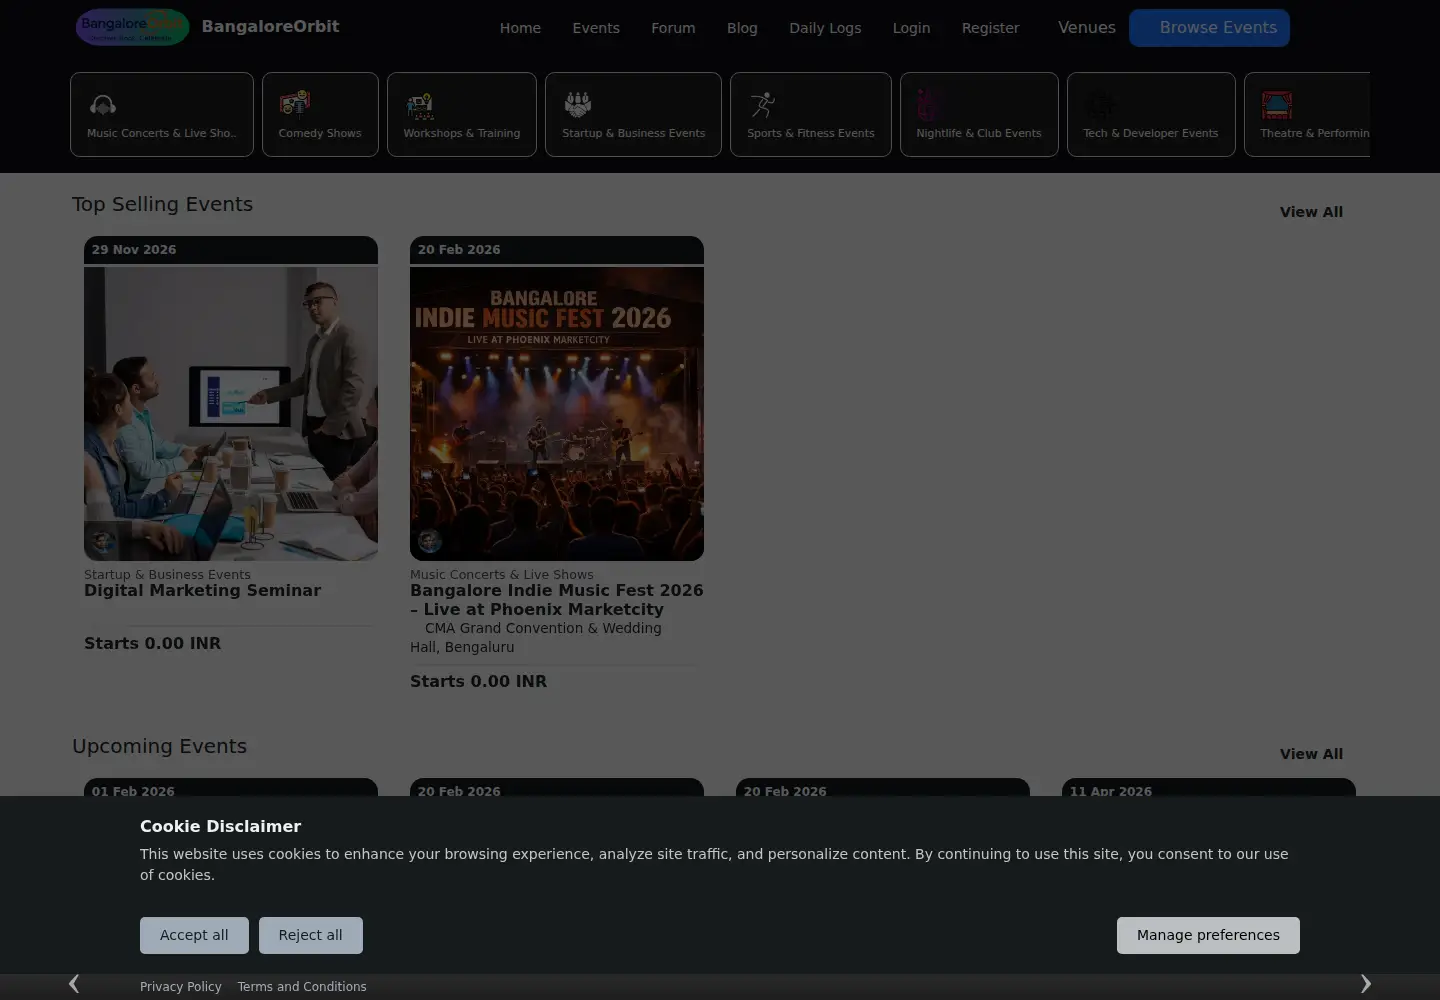Click the Indie Music Fest concert poster
The image size is (1440, 1000).
557,413
